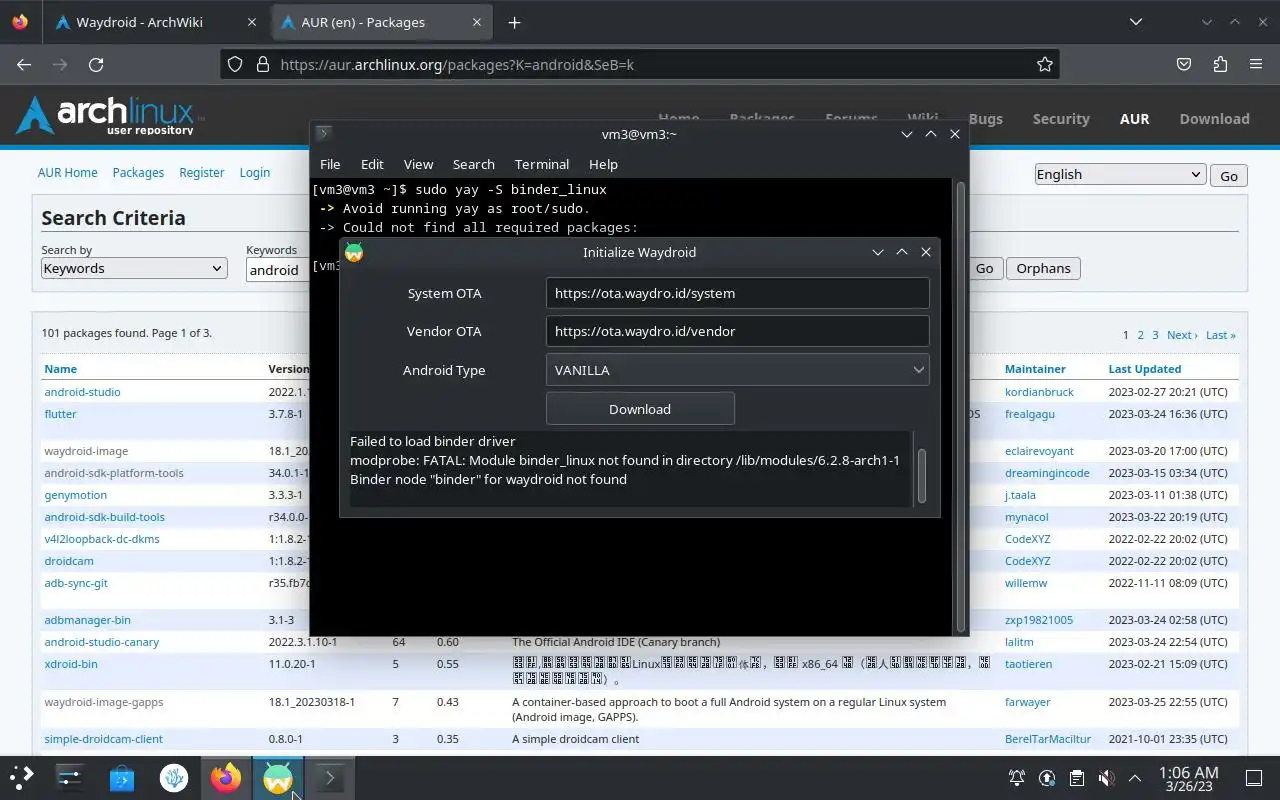Click the Orphans button
Screen dimensions: 1280x800
tap(1043, 268)
